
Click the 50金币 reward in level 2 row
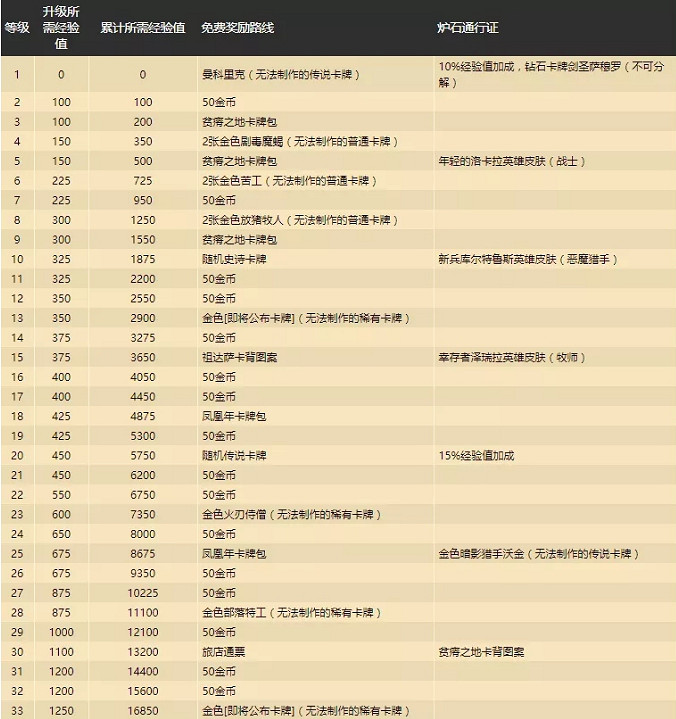coord(219,102)
